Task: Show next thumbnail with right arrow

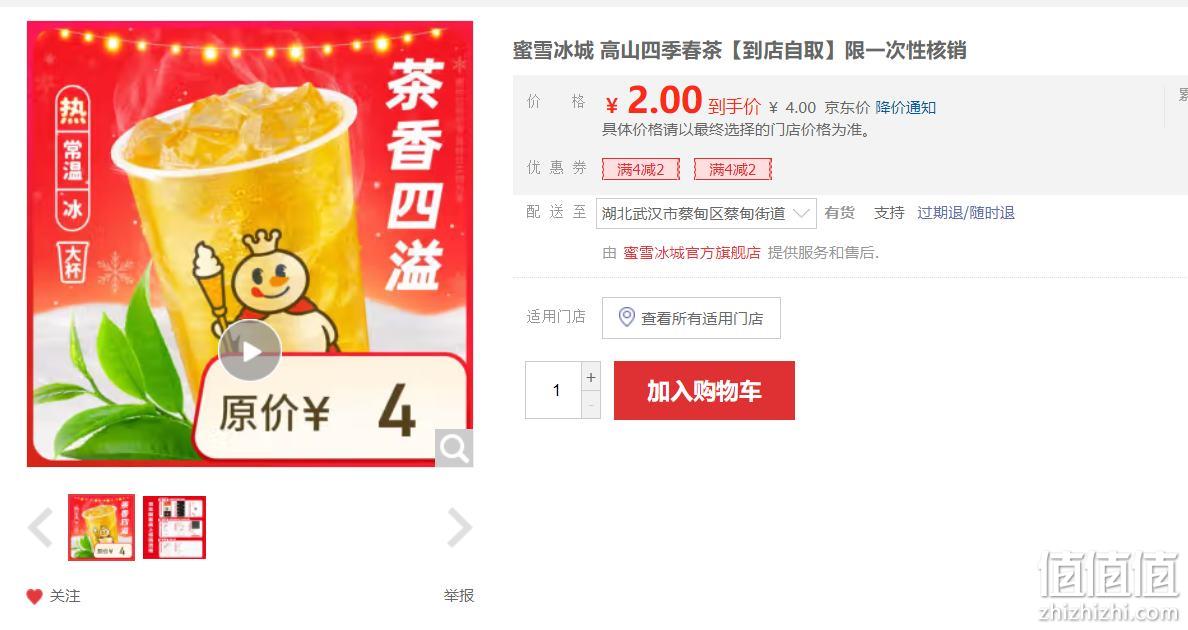Action: tap(459, 527)
